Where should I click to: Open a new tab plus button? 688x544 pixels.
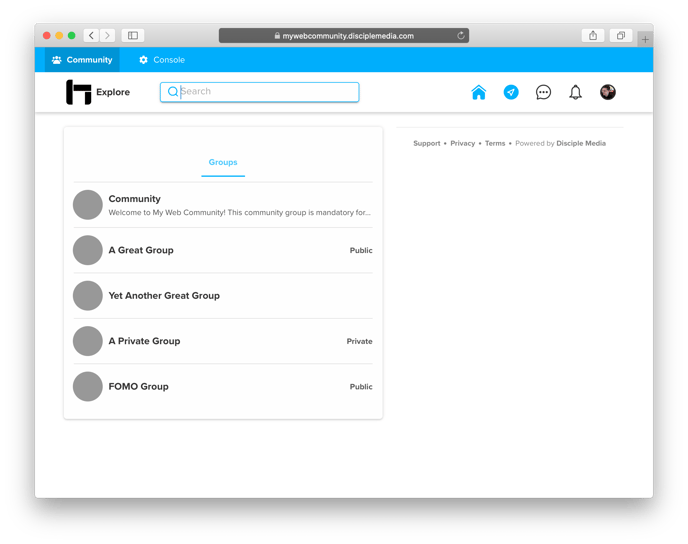tap(645, 39)
